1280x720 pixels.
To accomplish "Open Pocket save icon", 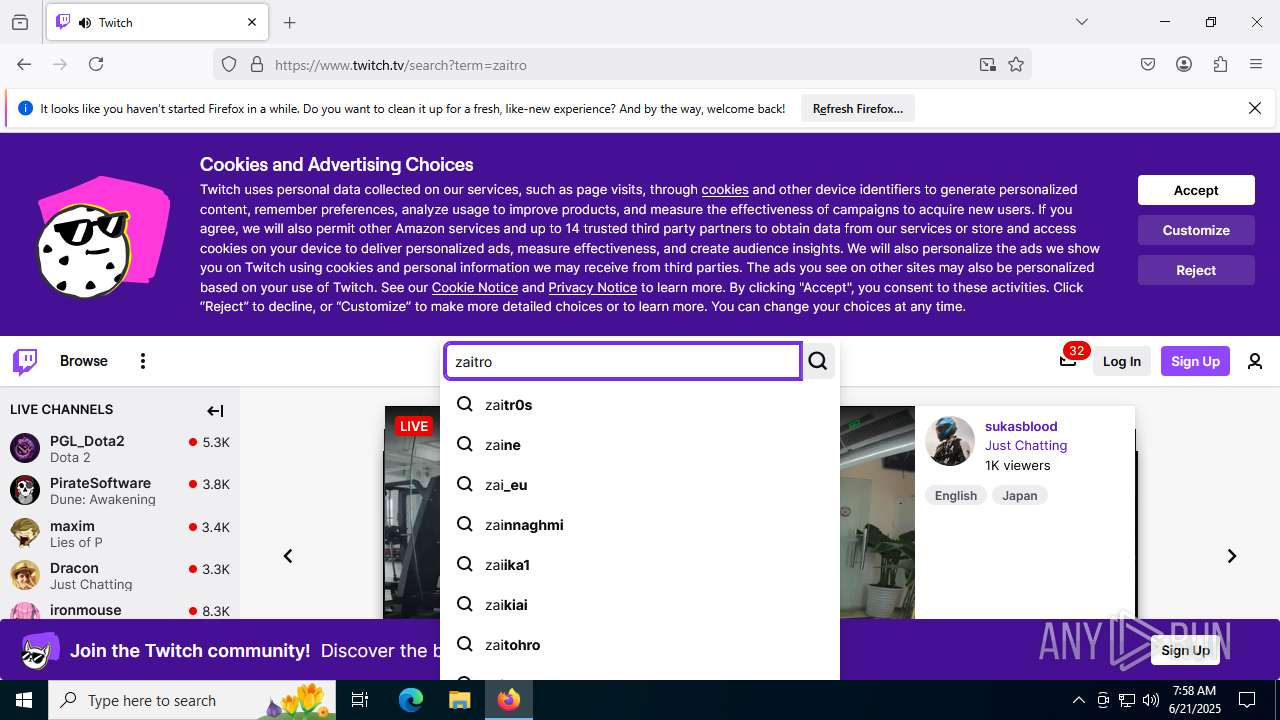I will coord(1148,64).
